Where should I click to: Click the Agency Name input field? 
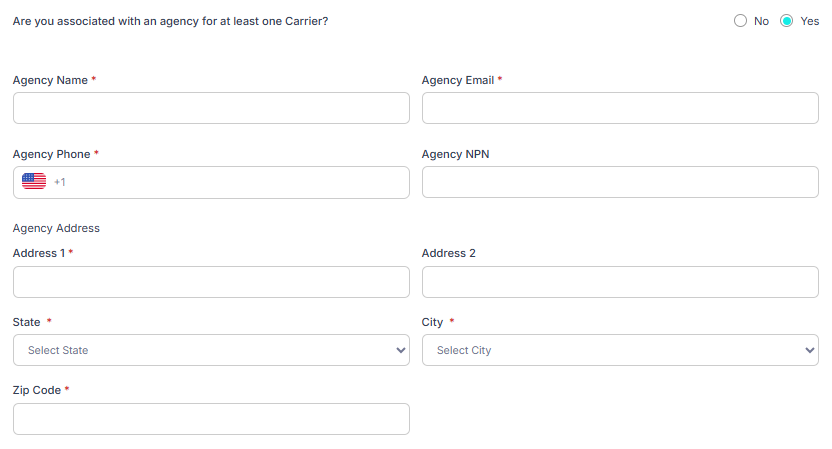[x=211, y=108]
